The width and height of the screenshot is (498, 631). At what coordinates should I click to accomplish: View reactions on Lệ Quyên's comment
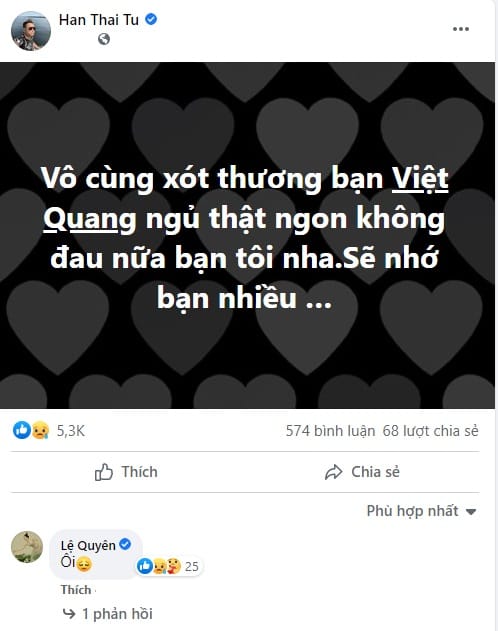pos(168,566)
